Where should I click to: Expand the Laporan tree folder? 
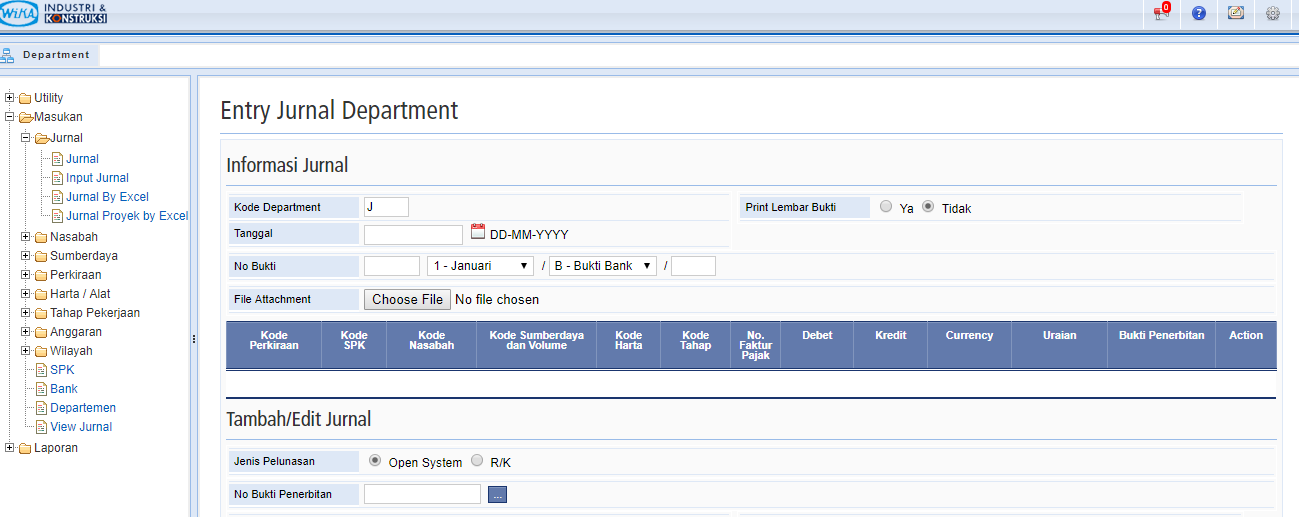pos(10,448)
